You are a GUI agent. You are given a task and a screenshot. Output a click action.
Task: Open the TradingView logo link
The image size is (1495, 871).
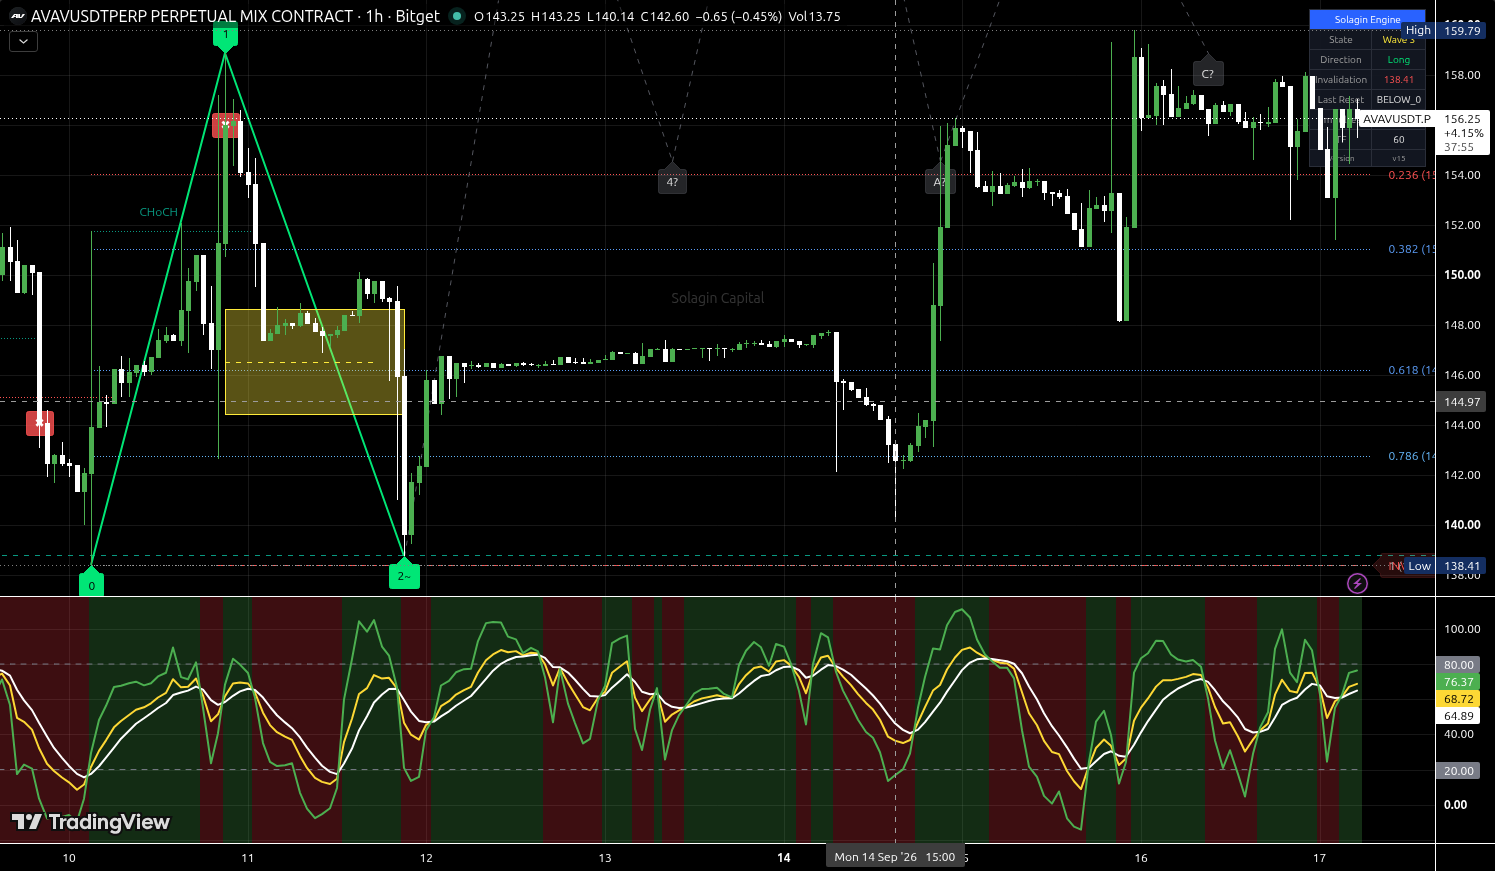pyautogui.click(x=91, y=822)
